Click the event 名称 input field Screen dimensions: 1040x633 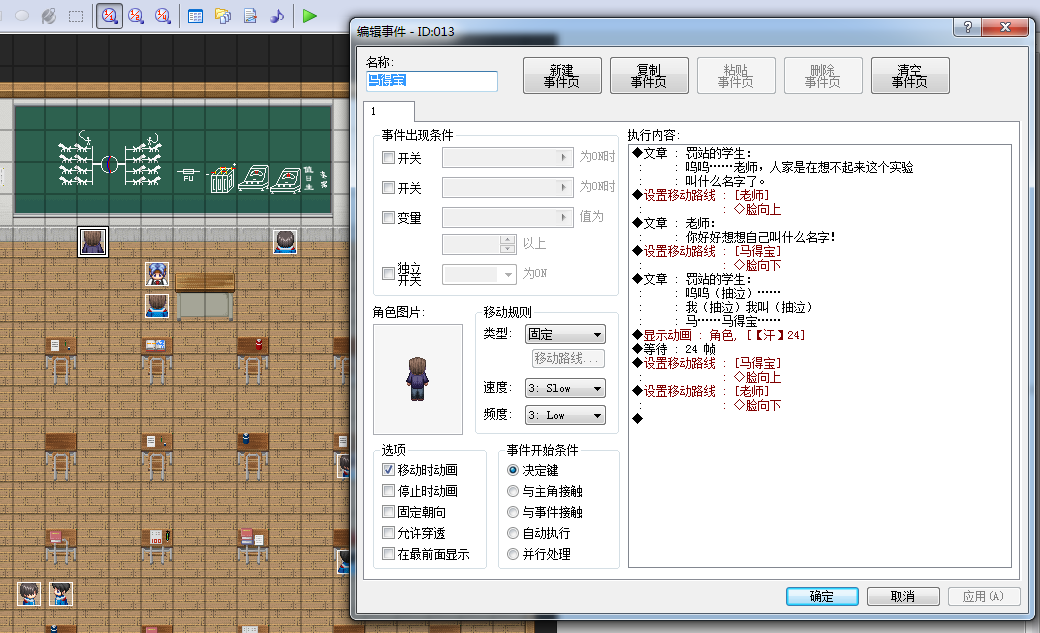(432, 81)
